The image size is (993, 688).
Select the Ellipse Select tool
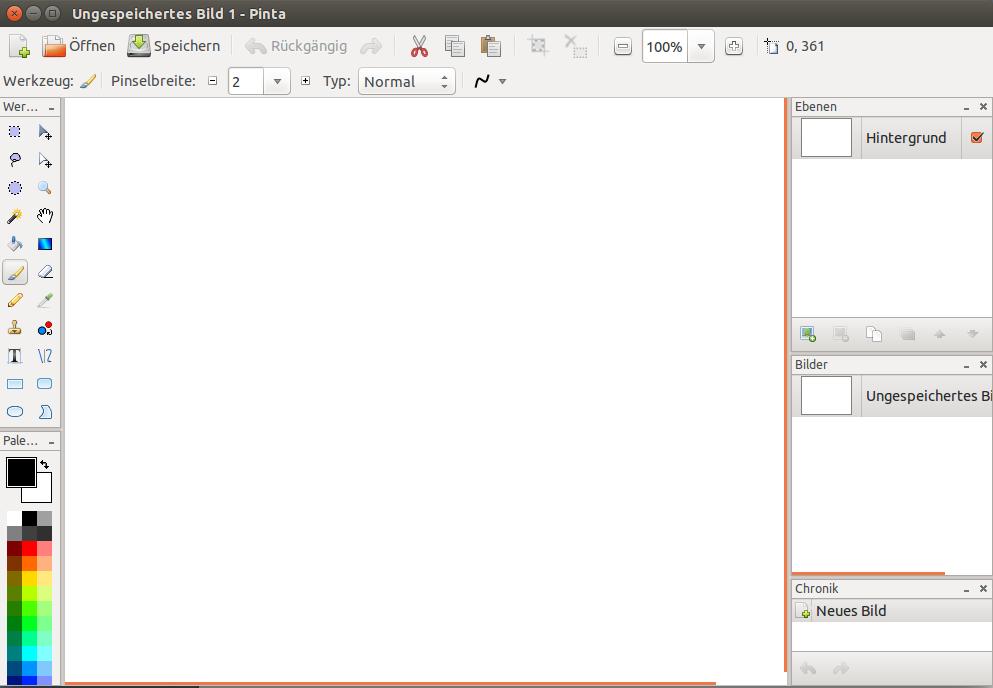(15, 188)
